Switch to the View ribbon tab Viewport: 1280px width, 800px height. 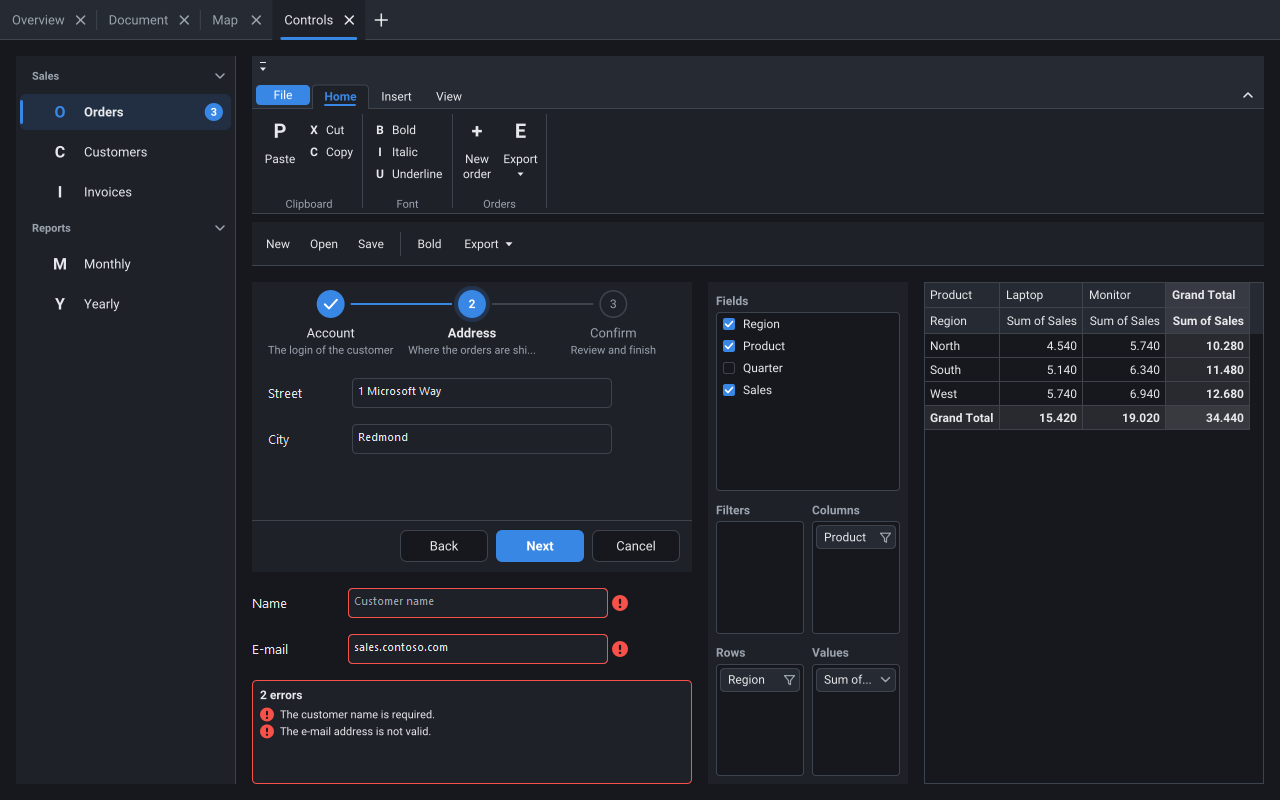pos(449,97)
